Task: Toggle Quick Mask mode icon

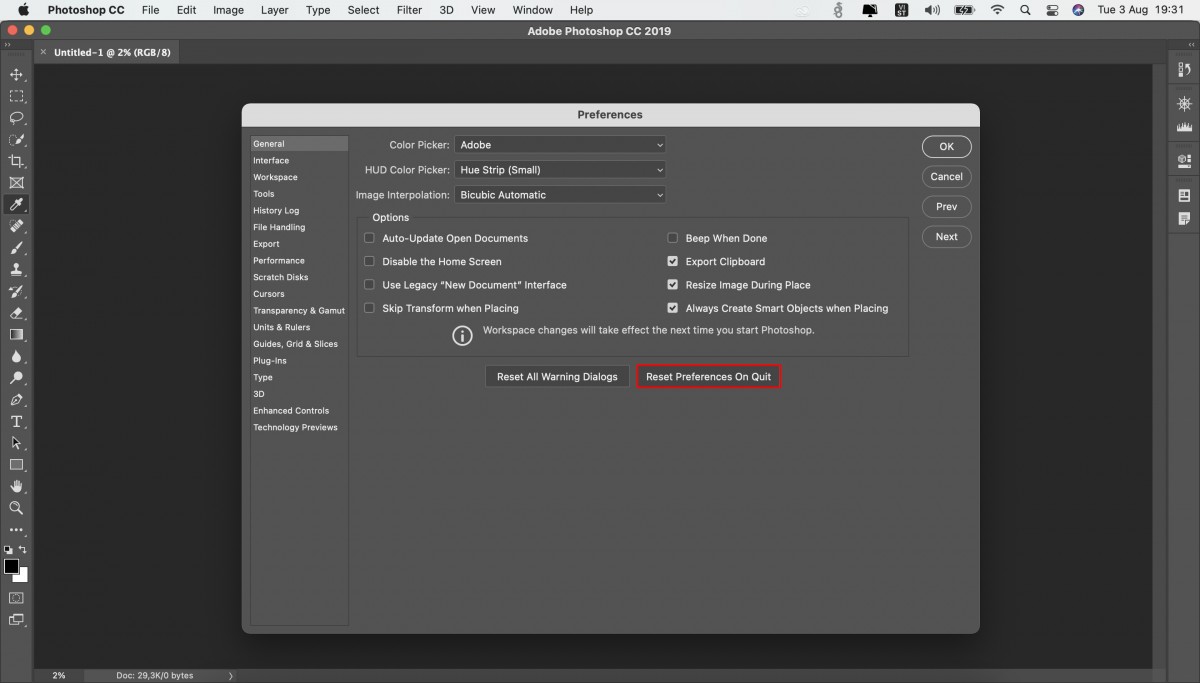Action: point(16,598)
